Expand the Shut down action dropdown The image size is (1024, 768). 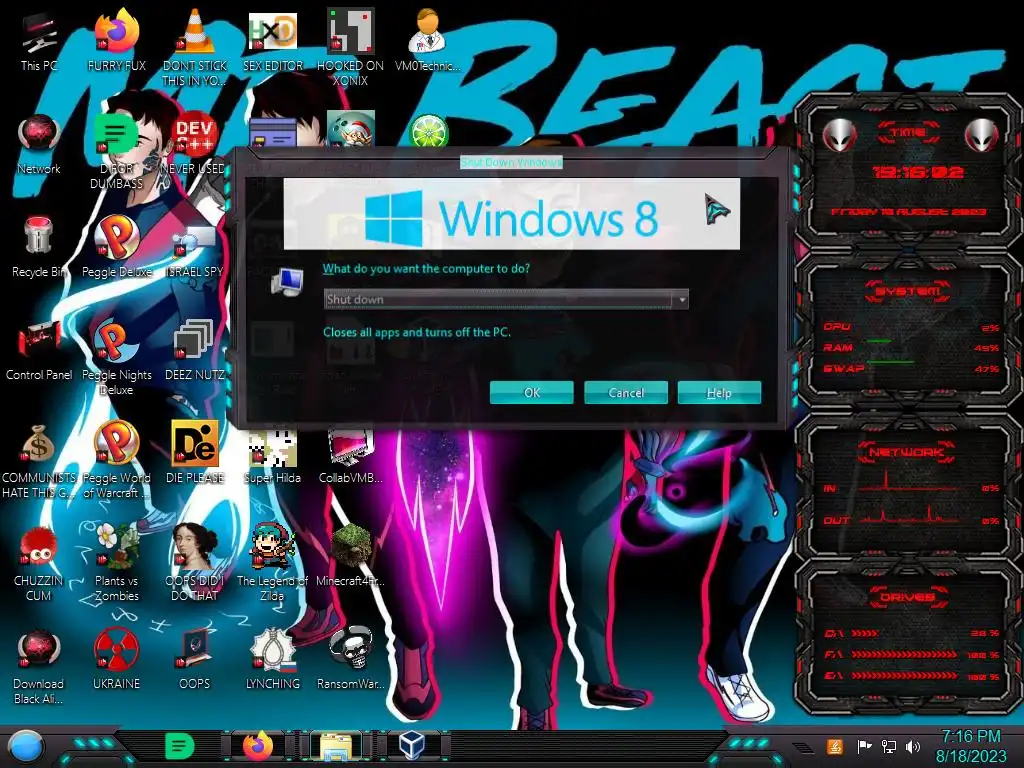tap(506, 299)
